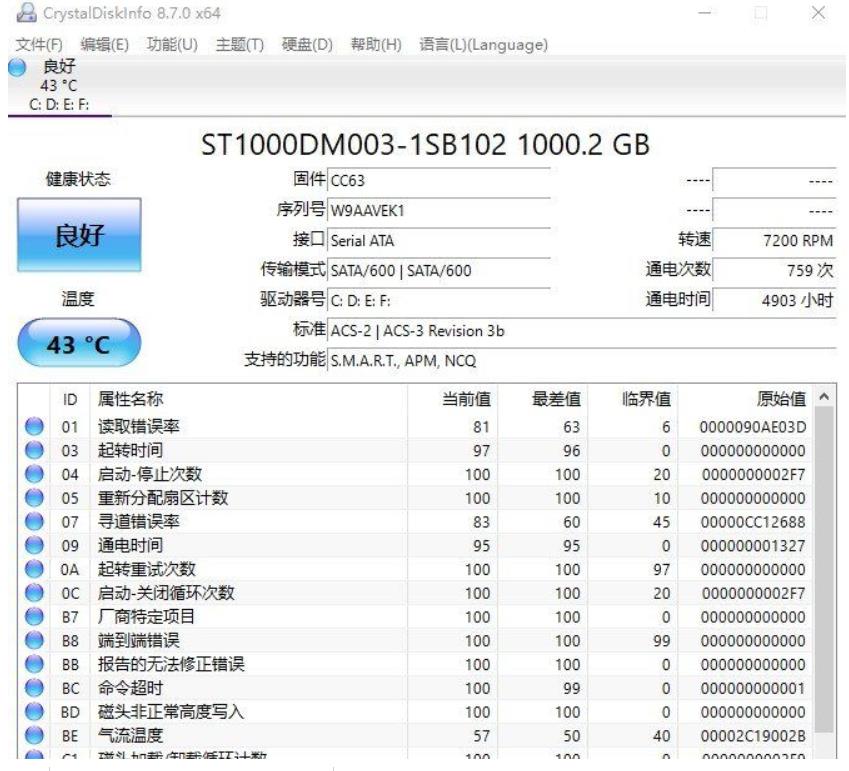This screenshot has height=771, width=849.
Task: Click the status orb for row 05 重新分配扇区计数
Action: click(34, 498)
